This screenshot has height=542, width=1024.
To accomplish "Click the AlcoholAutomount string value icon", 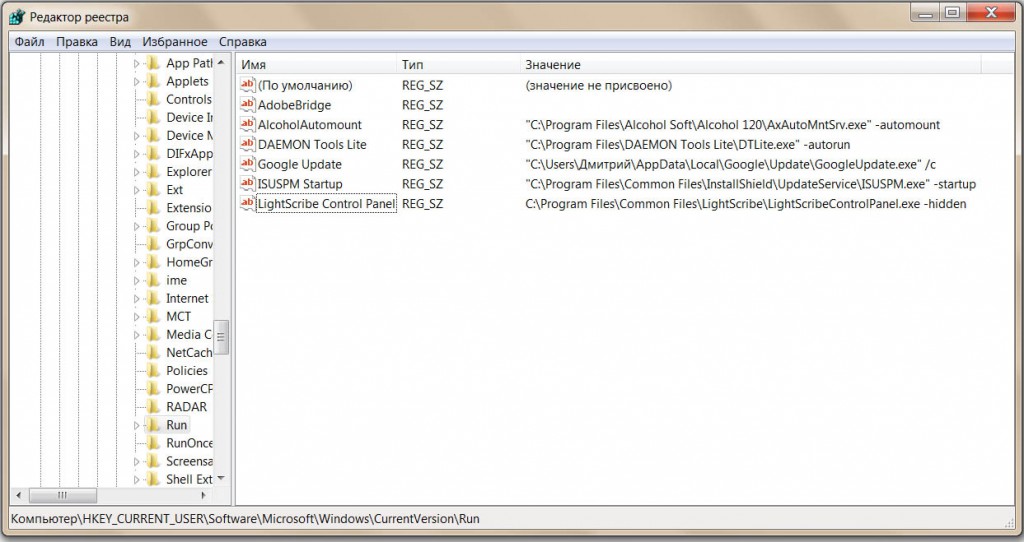I will pyautogui.click(x=248, y=124).
